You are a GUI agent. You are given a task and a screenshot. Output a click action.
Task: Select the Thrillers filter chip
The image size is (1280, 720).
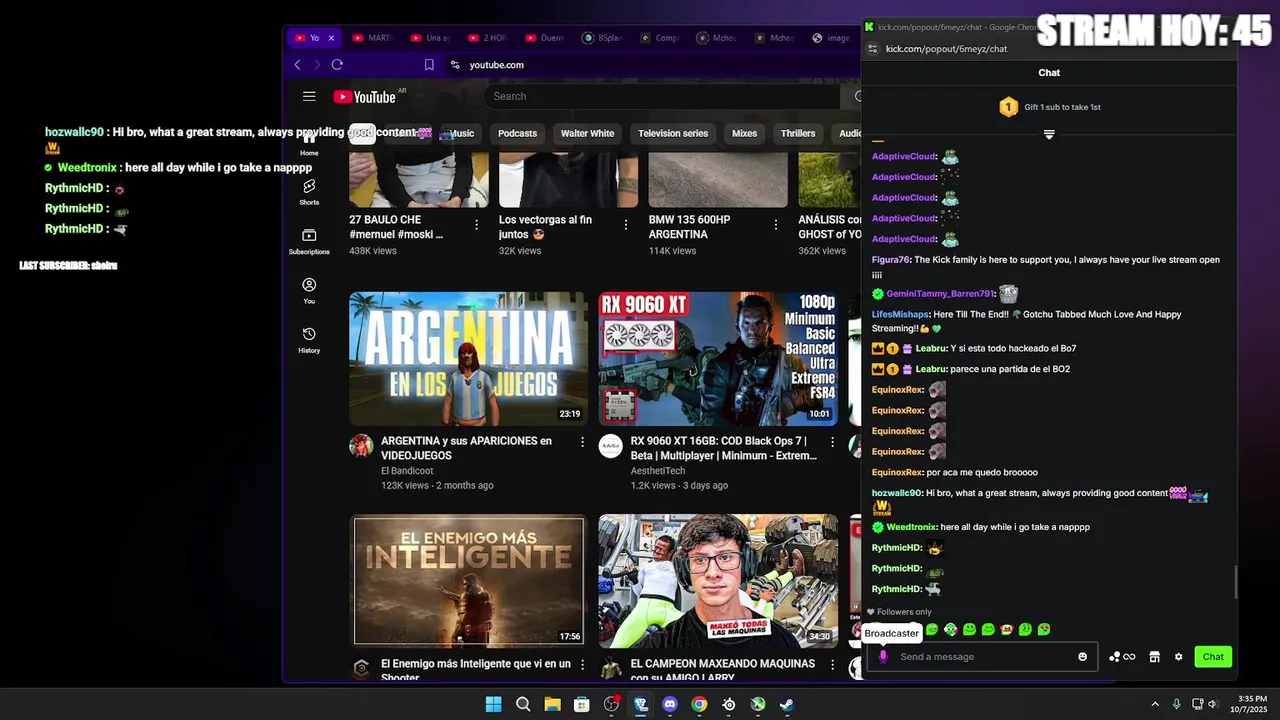click(798, 133)
